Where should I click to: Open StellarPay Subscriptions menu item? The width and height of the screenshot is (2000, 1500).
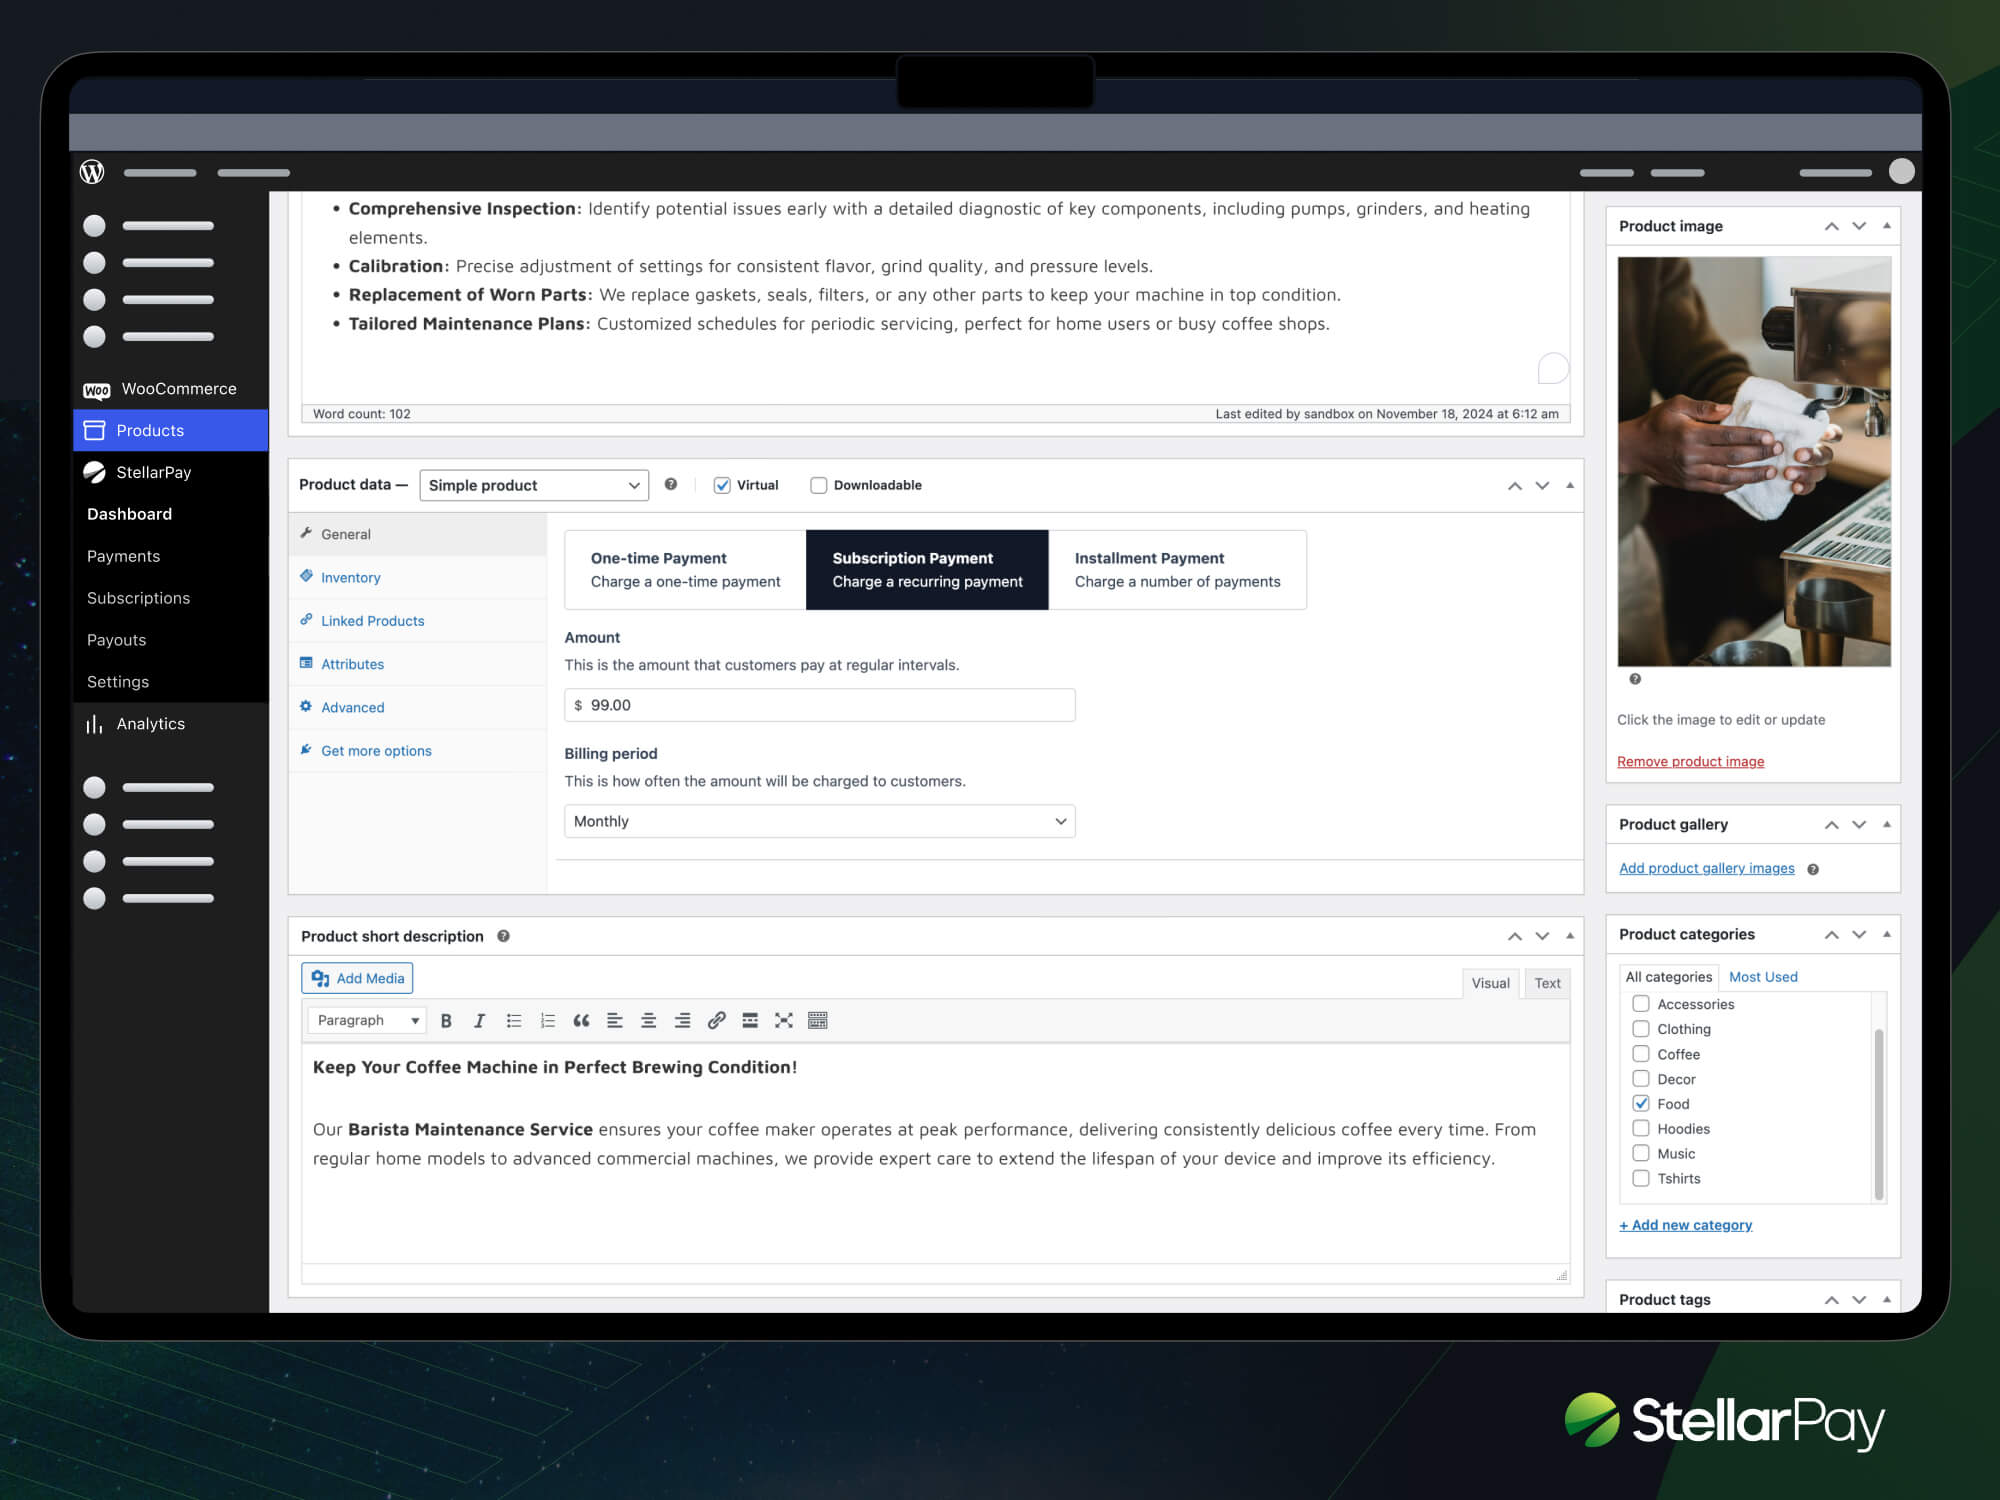click(x=138, y=598)
